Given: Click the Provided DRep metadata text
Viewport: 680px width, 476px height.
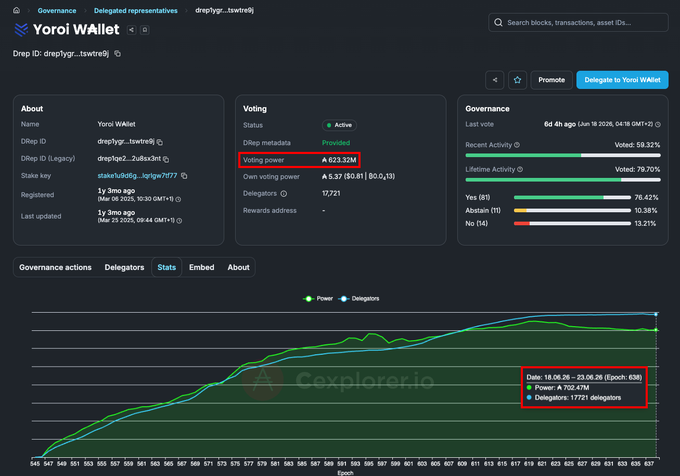Looking at the screenshot, I should (x=336, y=143).
